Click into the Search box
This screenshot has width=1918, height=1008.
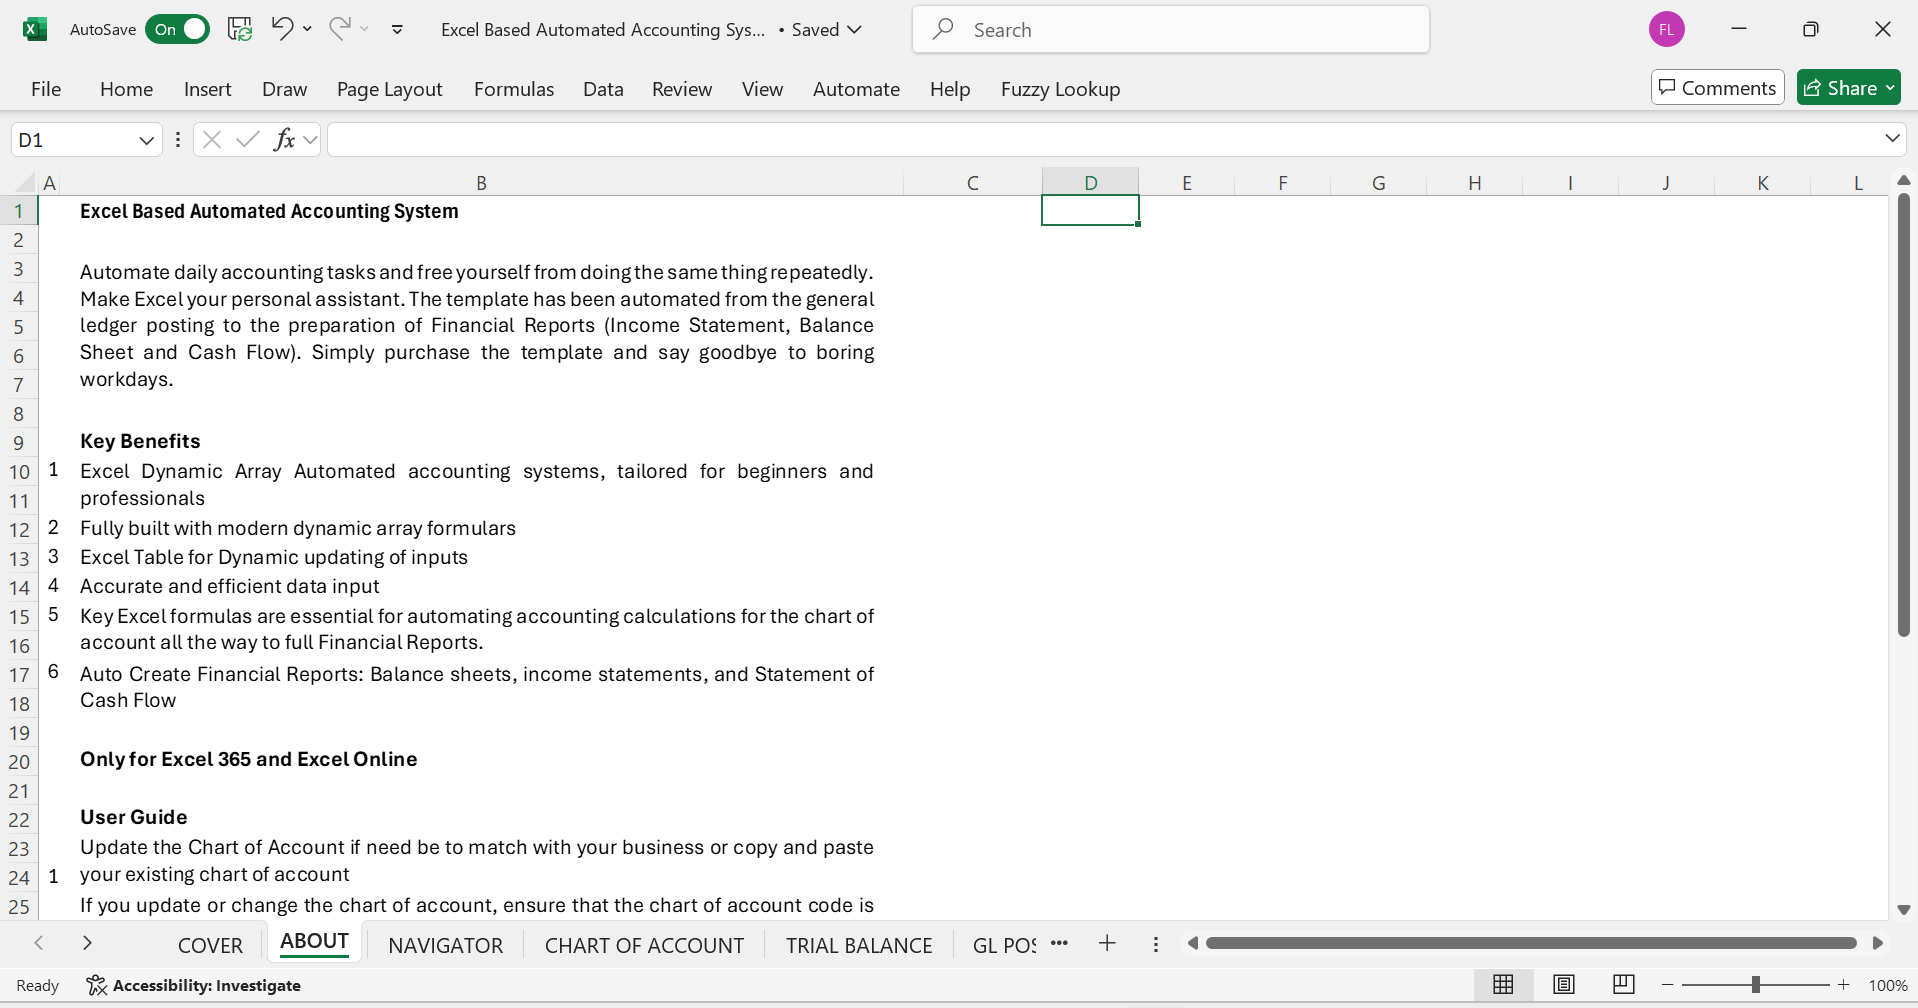coord(1170,30)
